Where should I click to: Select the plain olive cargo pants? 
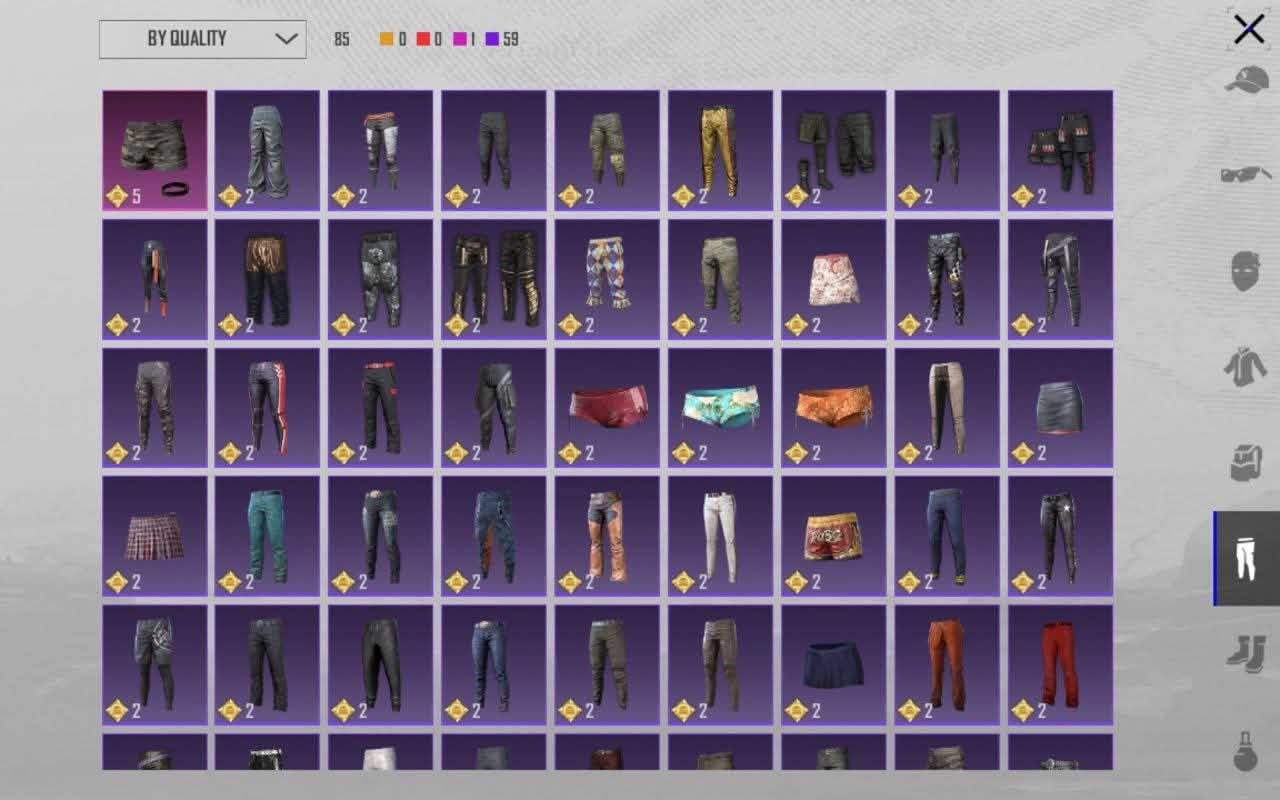tap(721, 279)
